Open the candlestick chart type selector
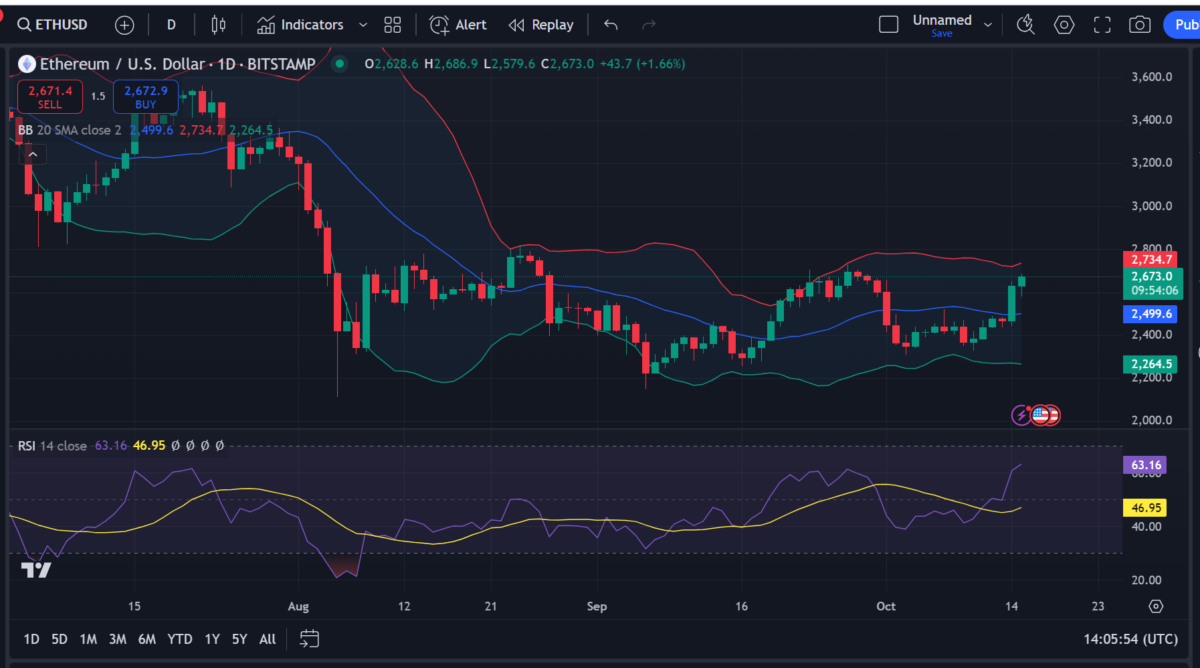Viewport: 1200px width, 668px height. tap(217, 25)
